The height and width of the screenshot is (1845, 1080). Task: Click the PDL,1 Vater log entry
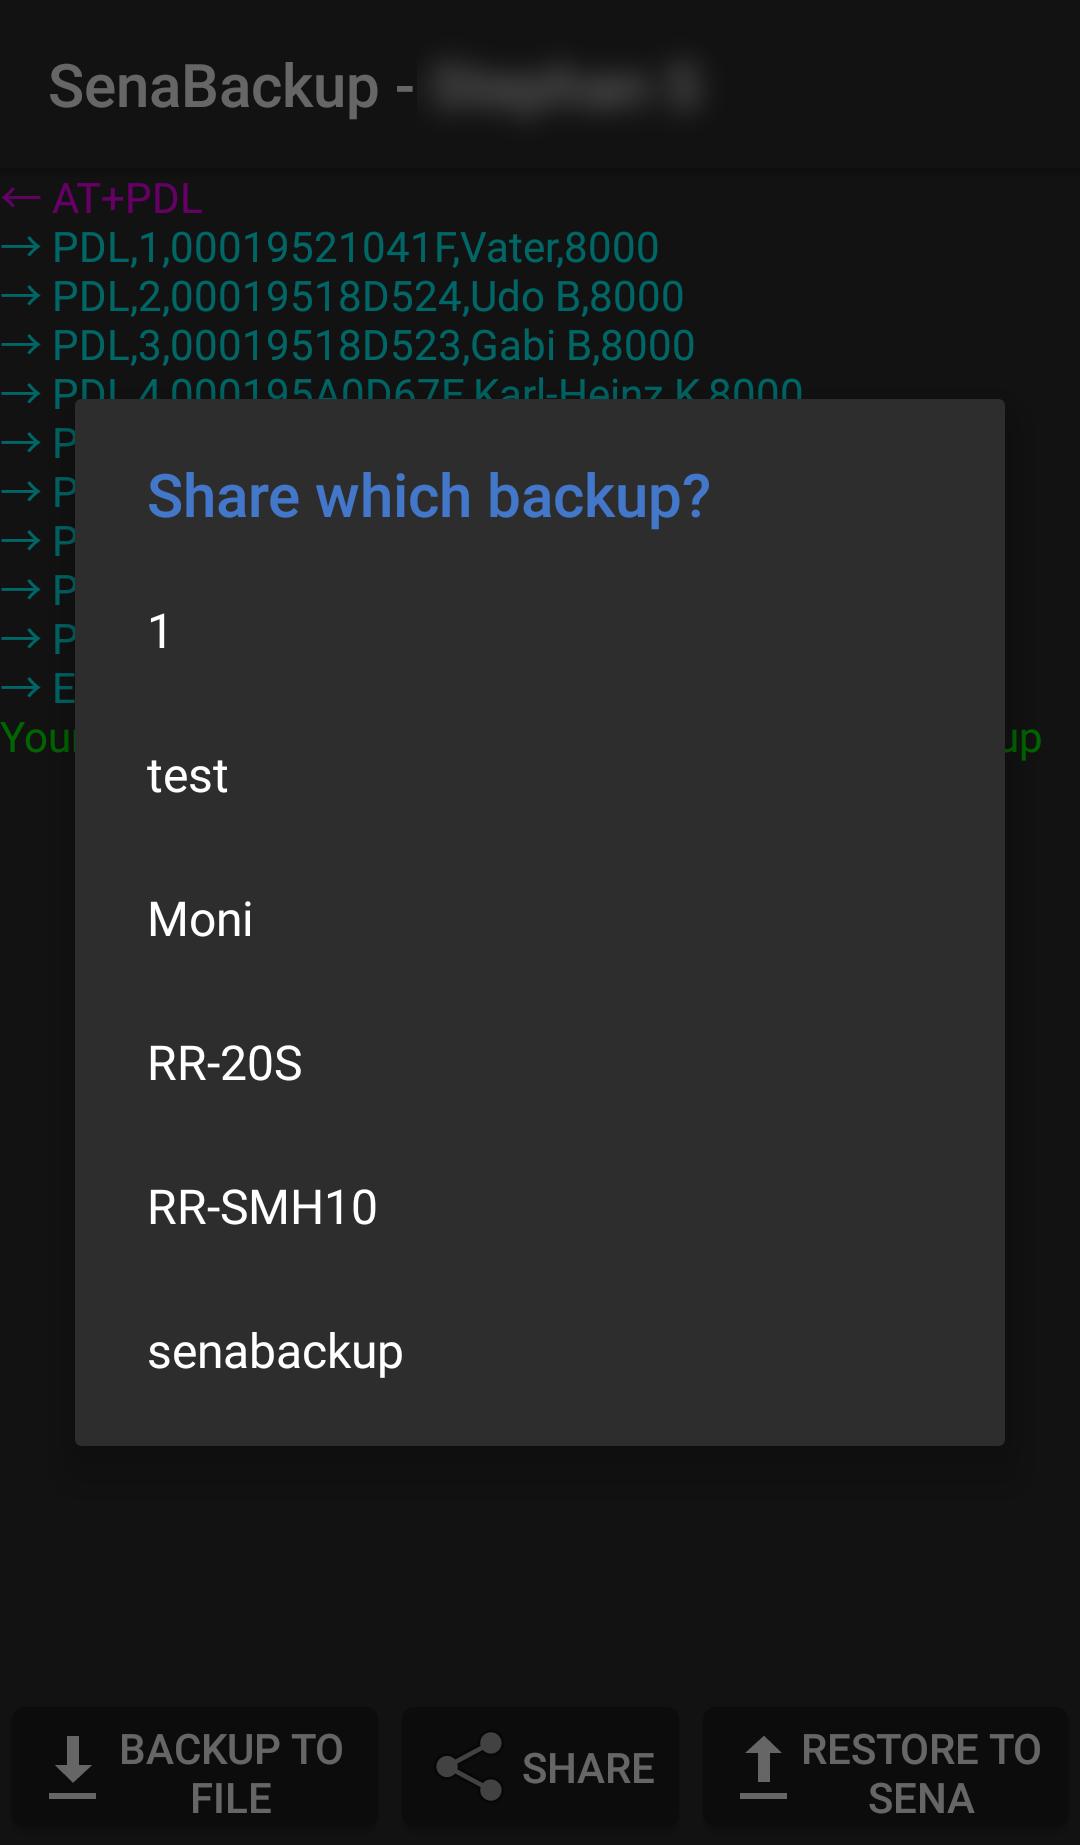point(355,248)
